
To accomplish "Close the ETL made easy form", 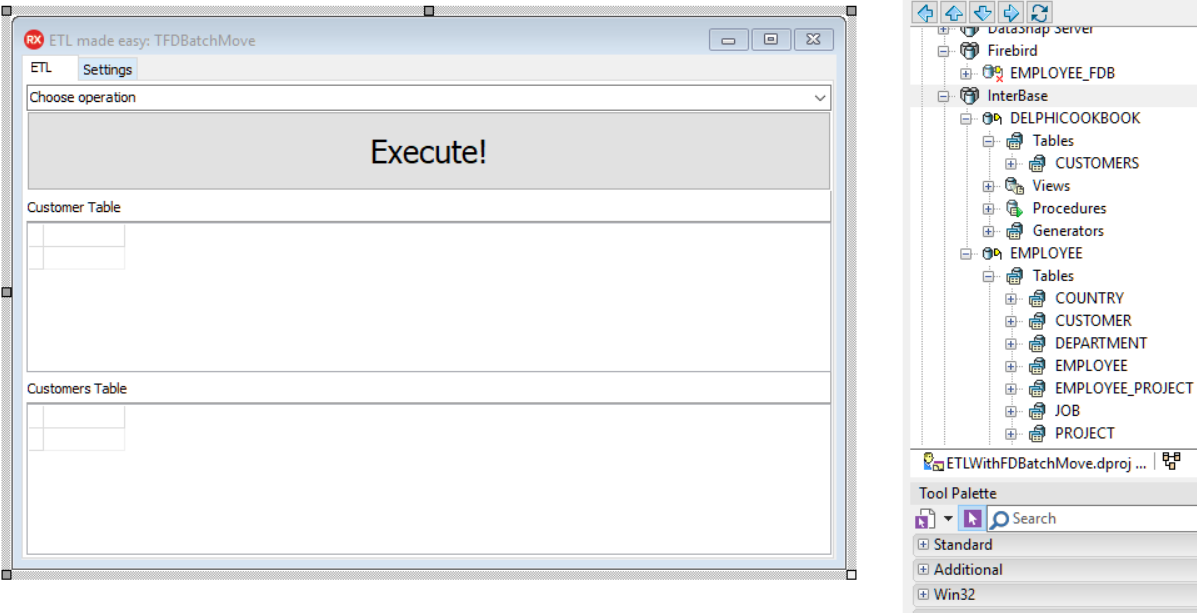I will pyautogui.click(x=814, y=40).
